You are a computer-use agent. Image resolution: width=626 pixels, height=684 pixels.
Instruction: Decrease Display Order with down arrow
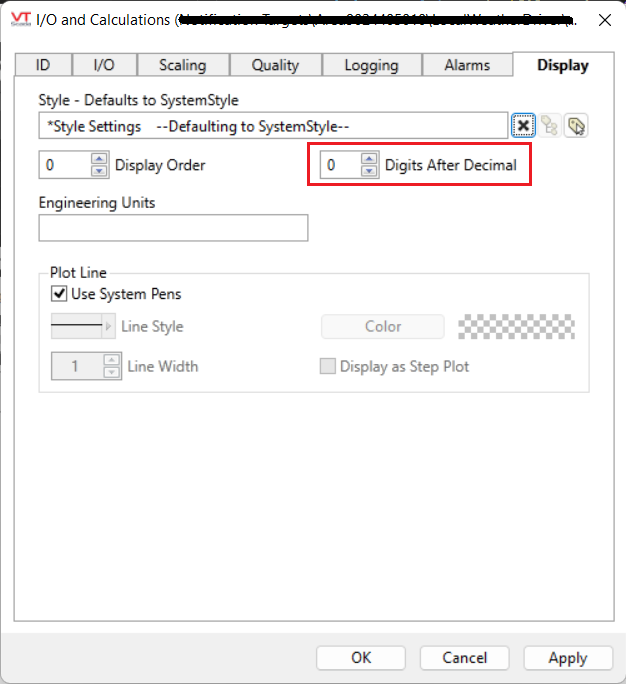[x=98, y=170]
